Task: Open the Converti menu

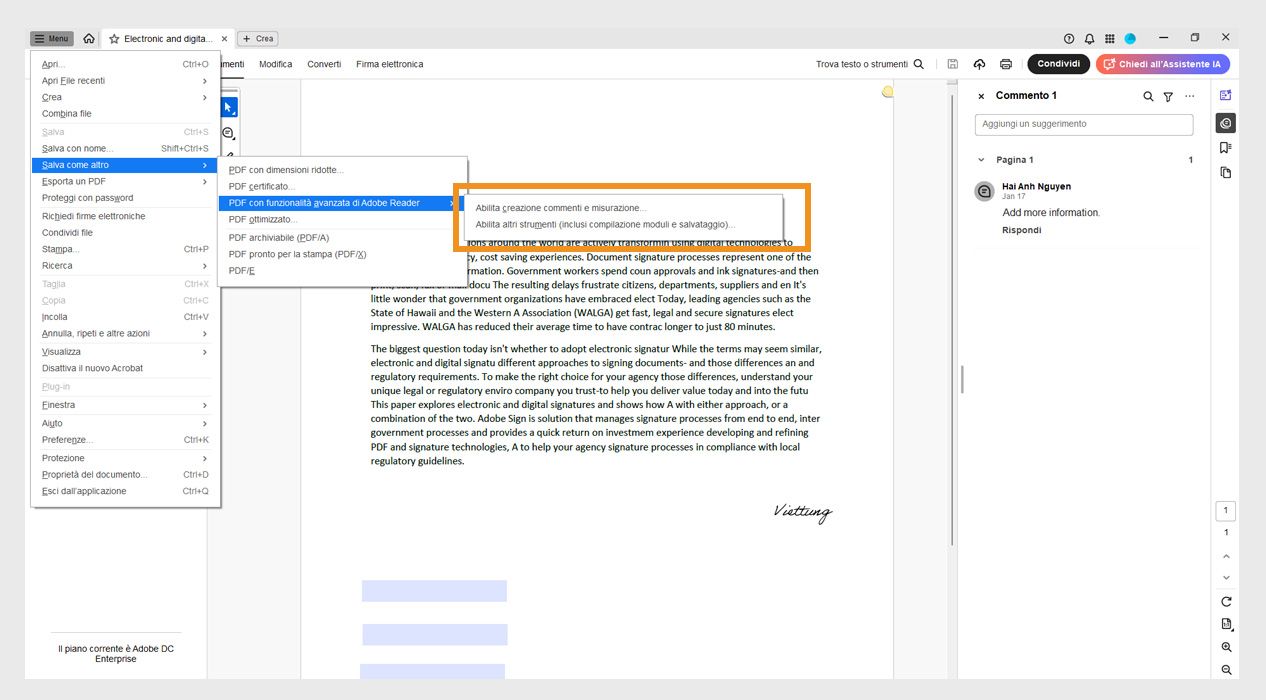Action: click(324, 63)
